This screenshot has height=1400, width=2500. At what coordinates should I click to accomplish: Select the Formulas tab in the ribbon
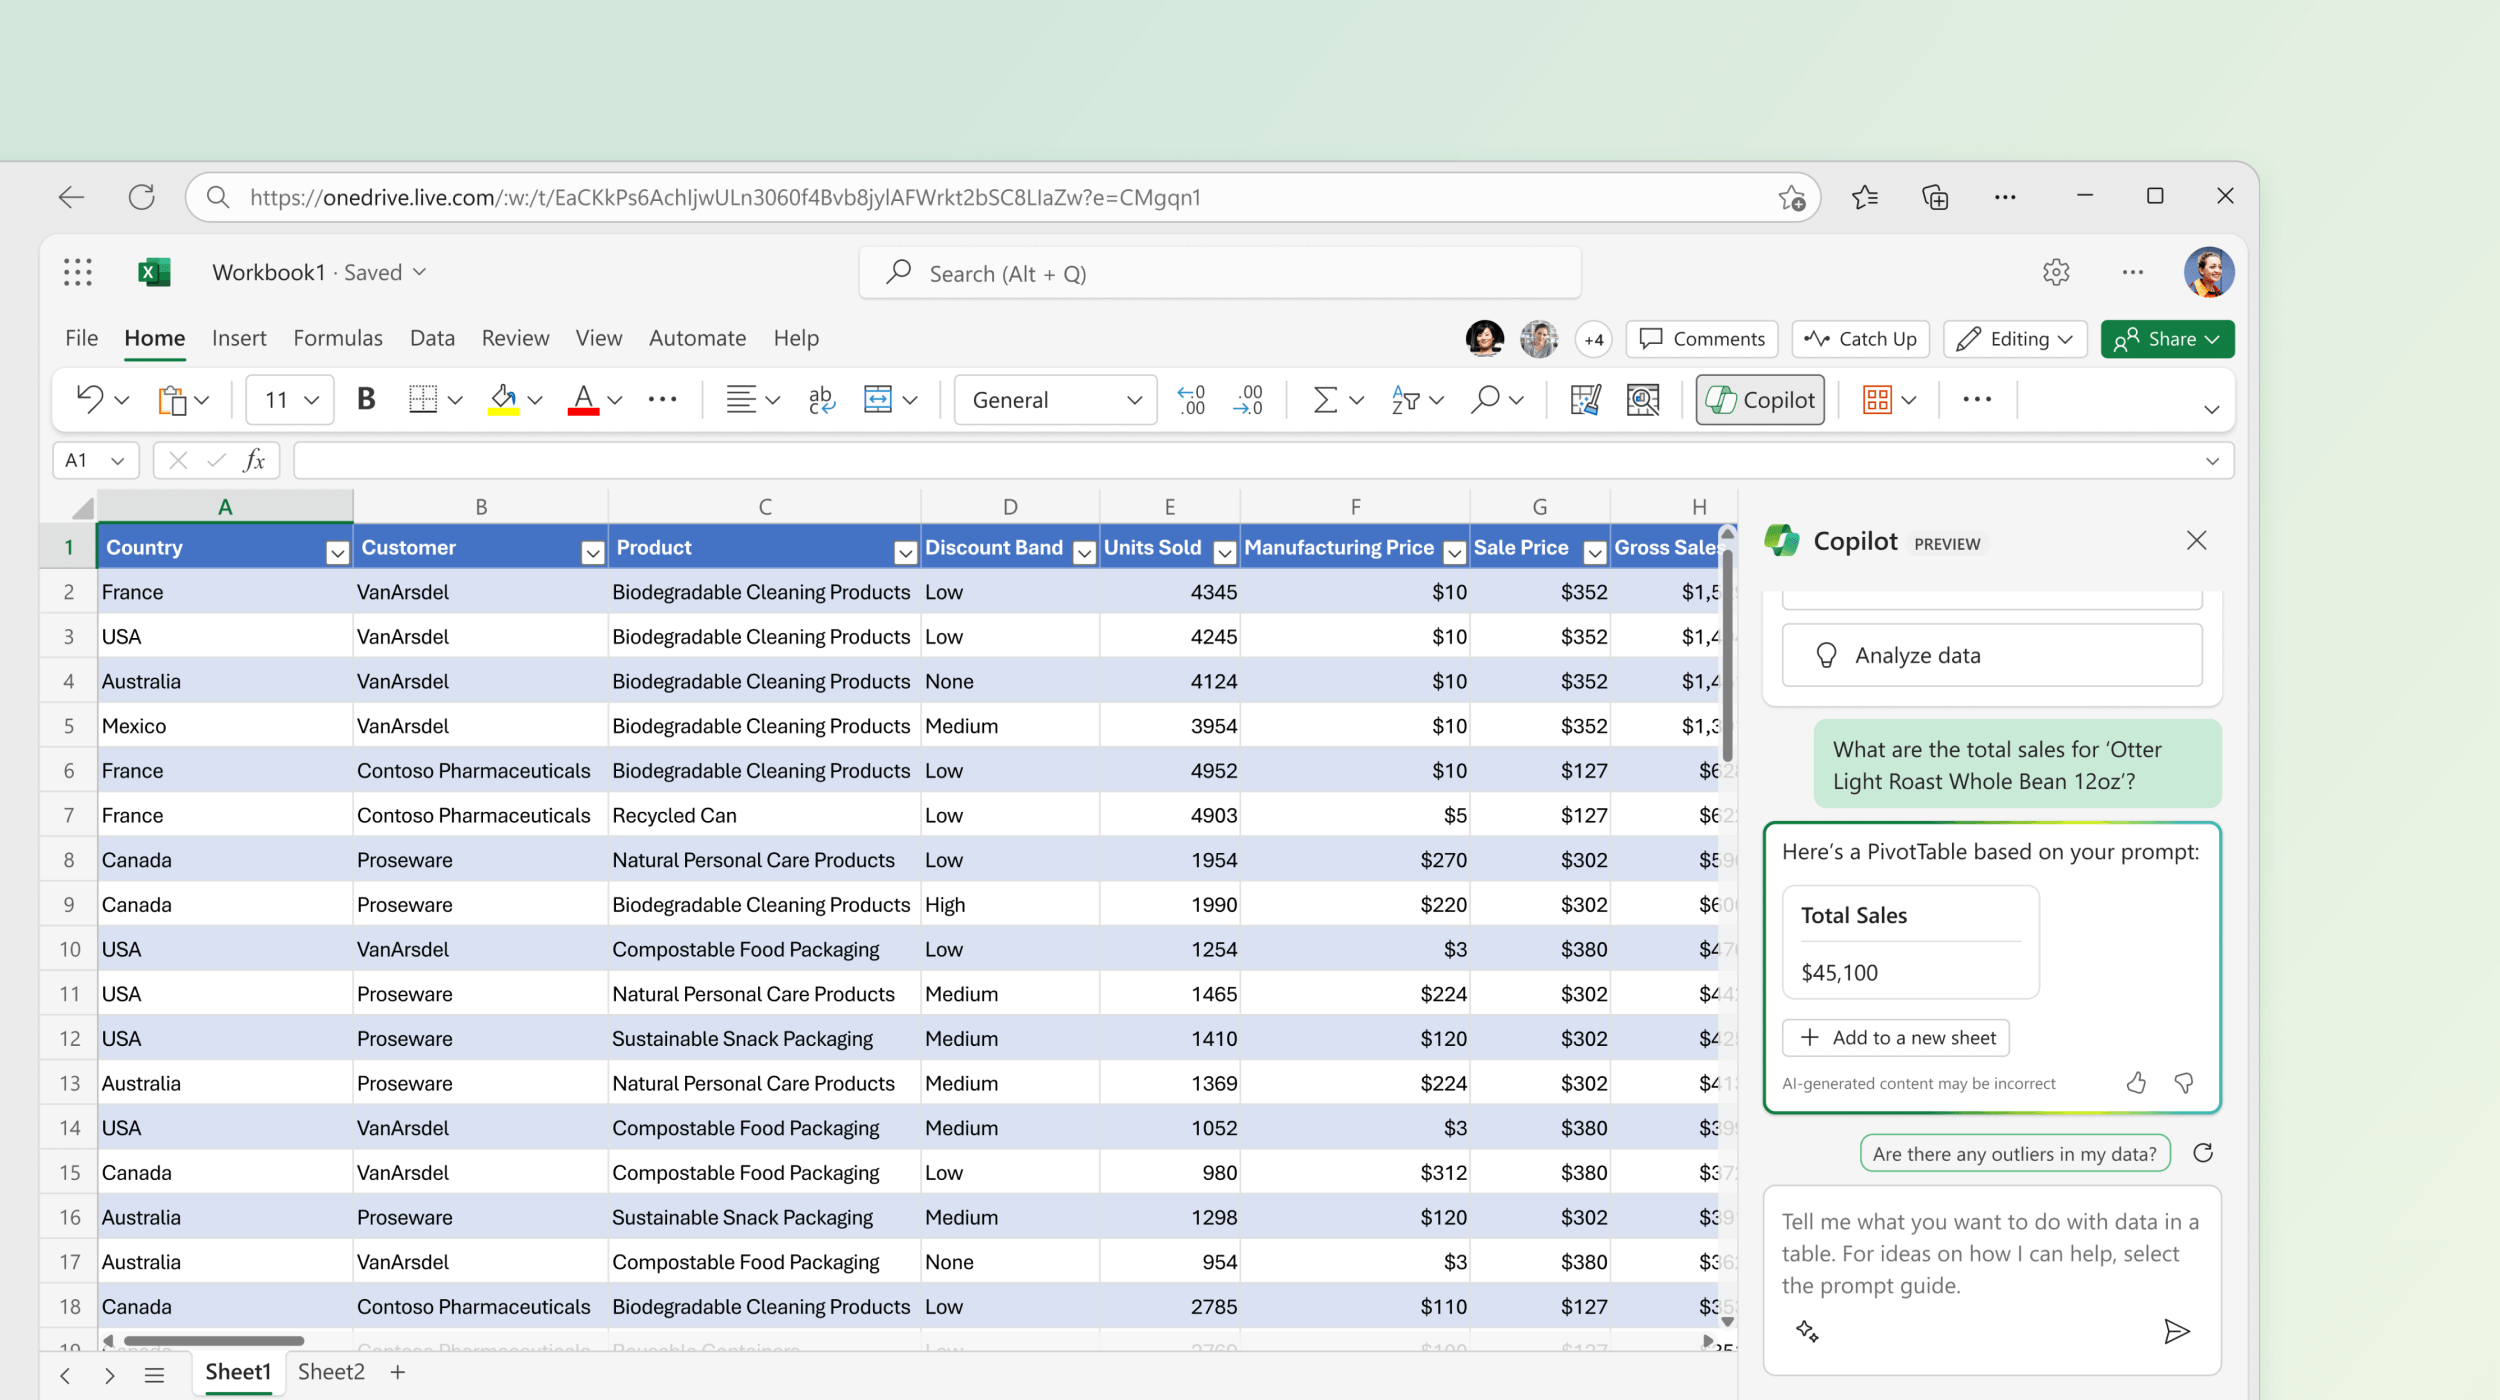pos(337,337)
